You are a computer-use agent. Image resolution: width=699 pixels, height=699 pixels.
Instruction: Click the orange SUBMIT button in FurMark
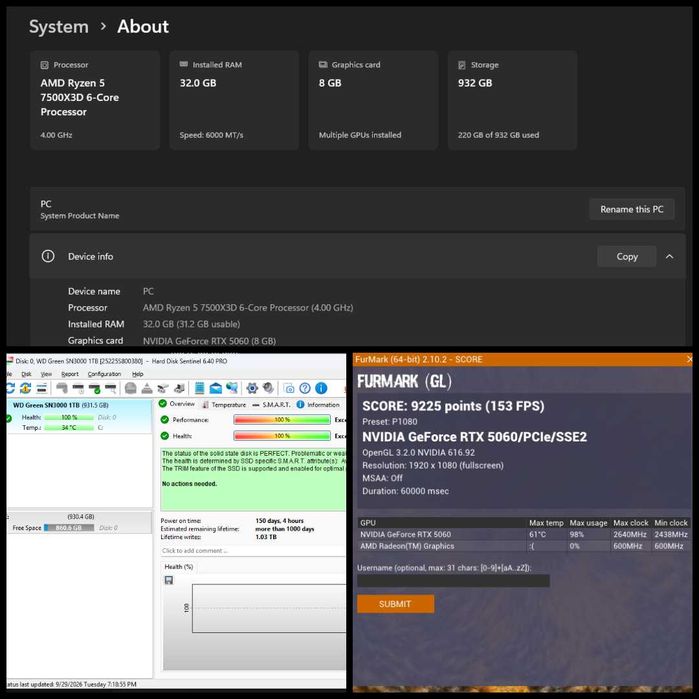pyautogui.click(x=395, y=604)
